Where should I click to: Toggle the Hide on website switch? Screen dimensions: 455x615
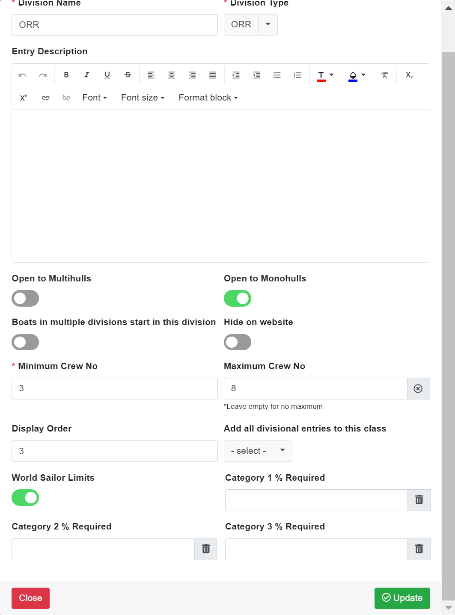click(x=237, y=342)
